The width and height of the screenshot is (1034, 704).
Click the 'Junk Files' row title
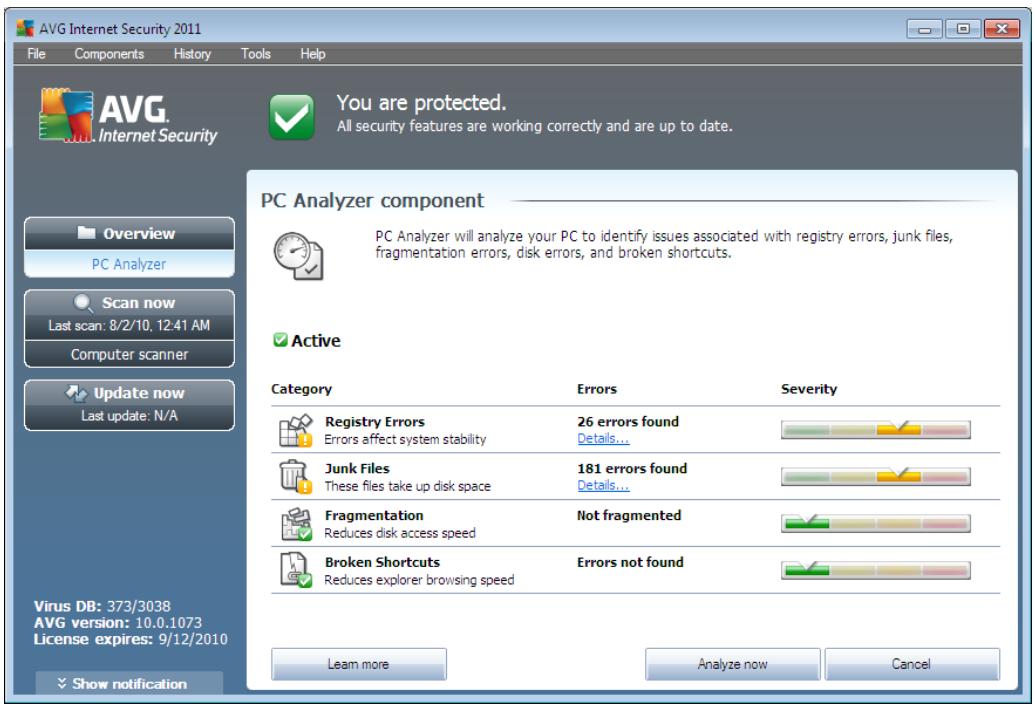pos(357,469)
